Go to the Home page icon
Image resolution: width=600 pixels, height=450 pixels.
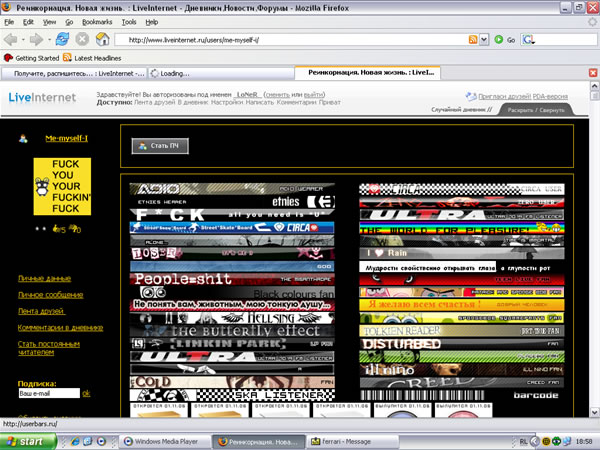(103, 39)
